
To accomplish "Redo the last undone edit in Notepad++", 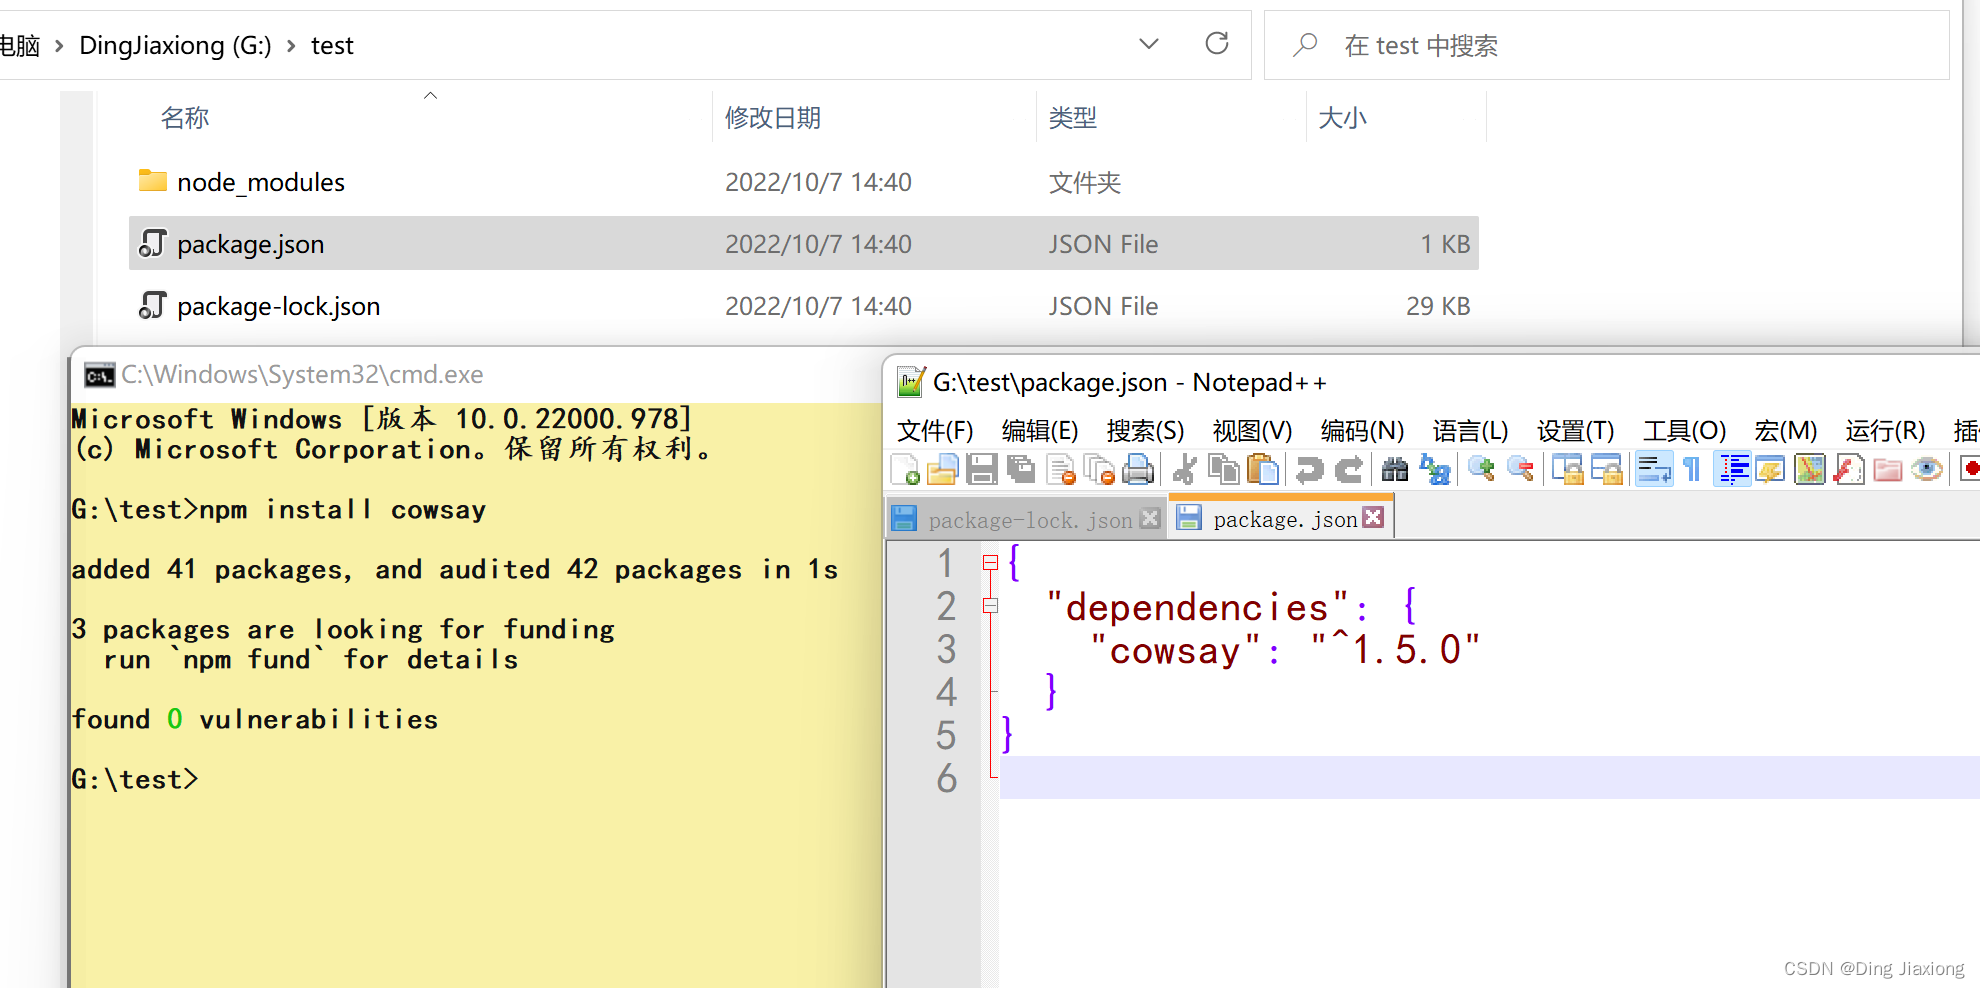I will pos(1349,469).
